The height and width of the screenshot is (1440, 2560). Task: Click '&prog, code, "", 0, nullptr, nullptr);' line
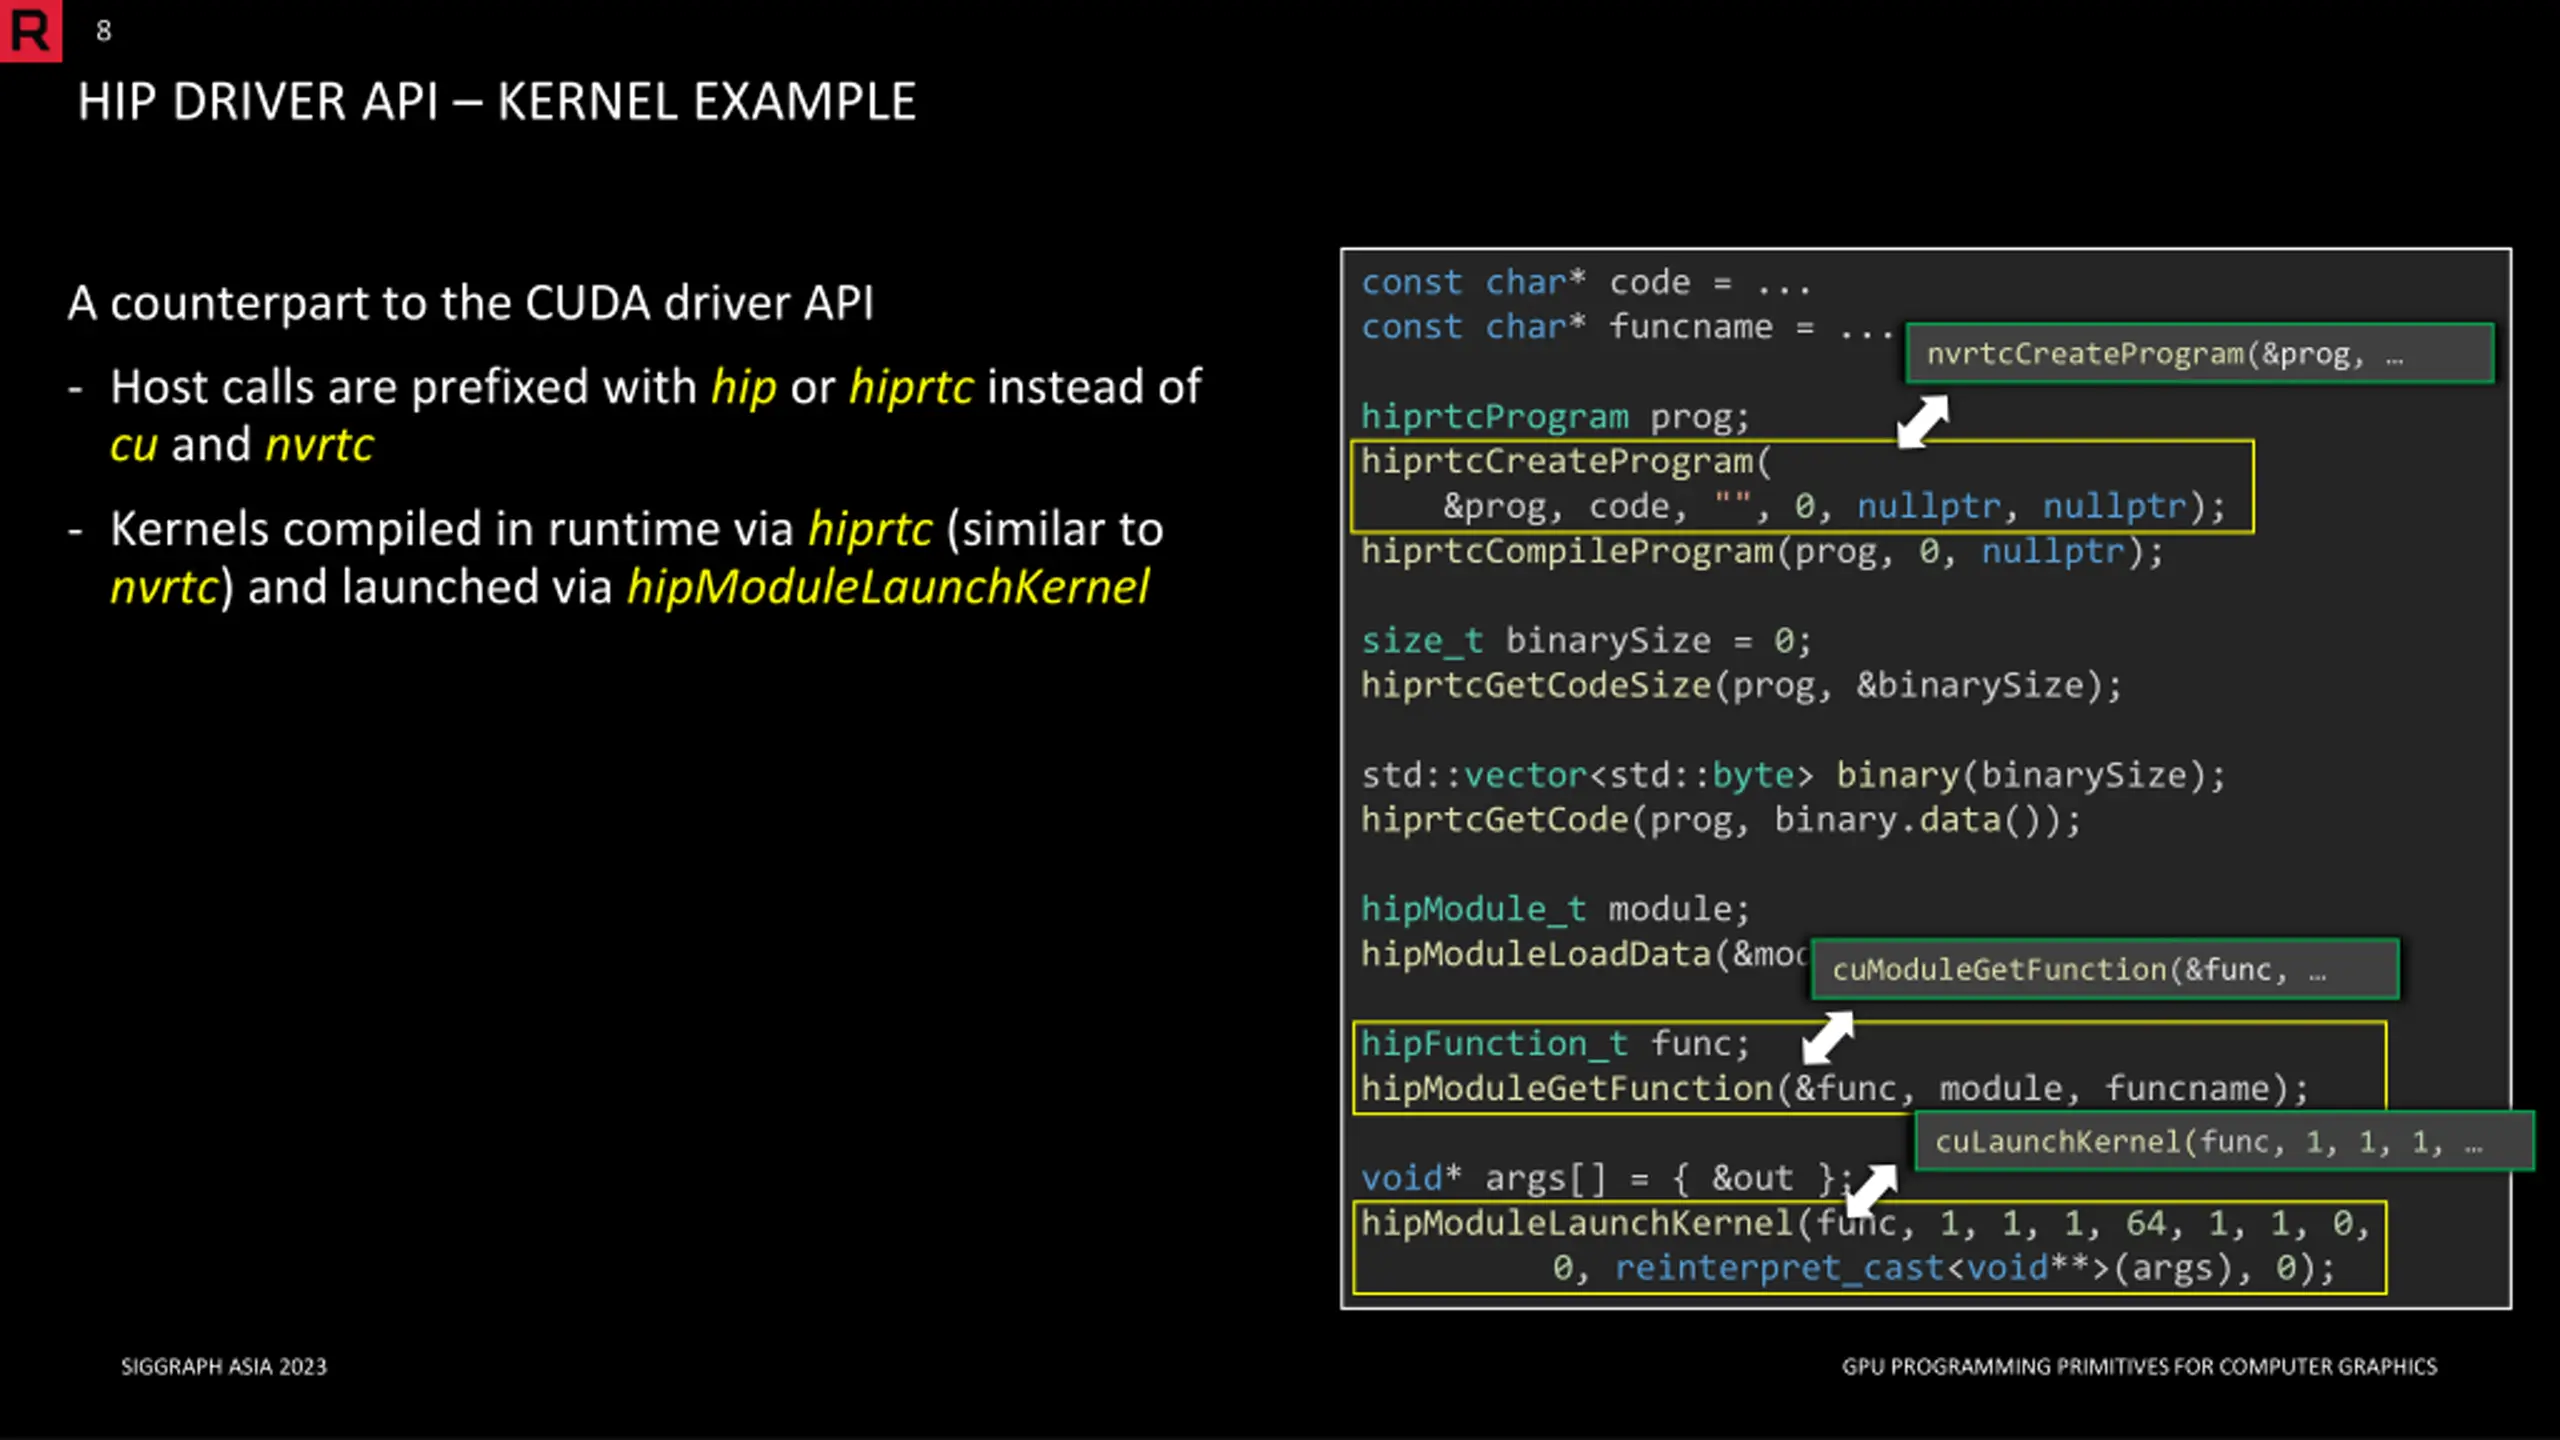point(1834,507)
